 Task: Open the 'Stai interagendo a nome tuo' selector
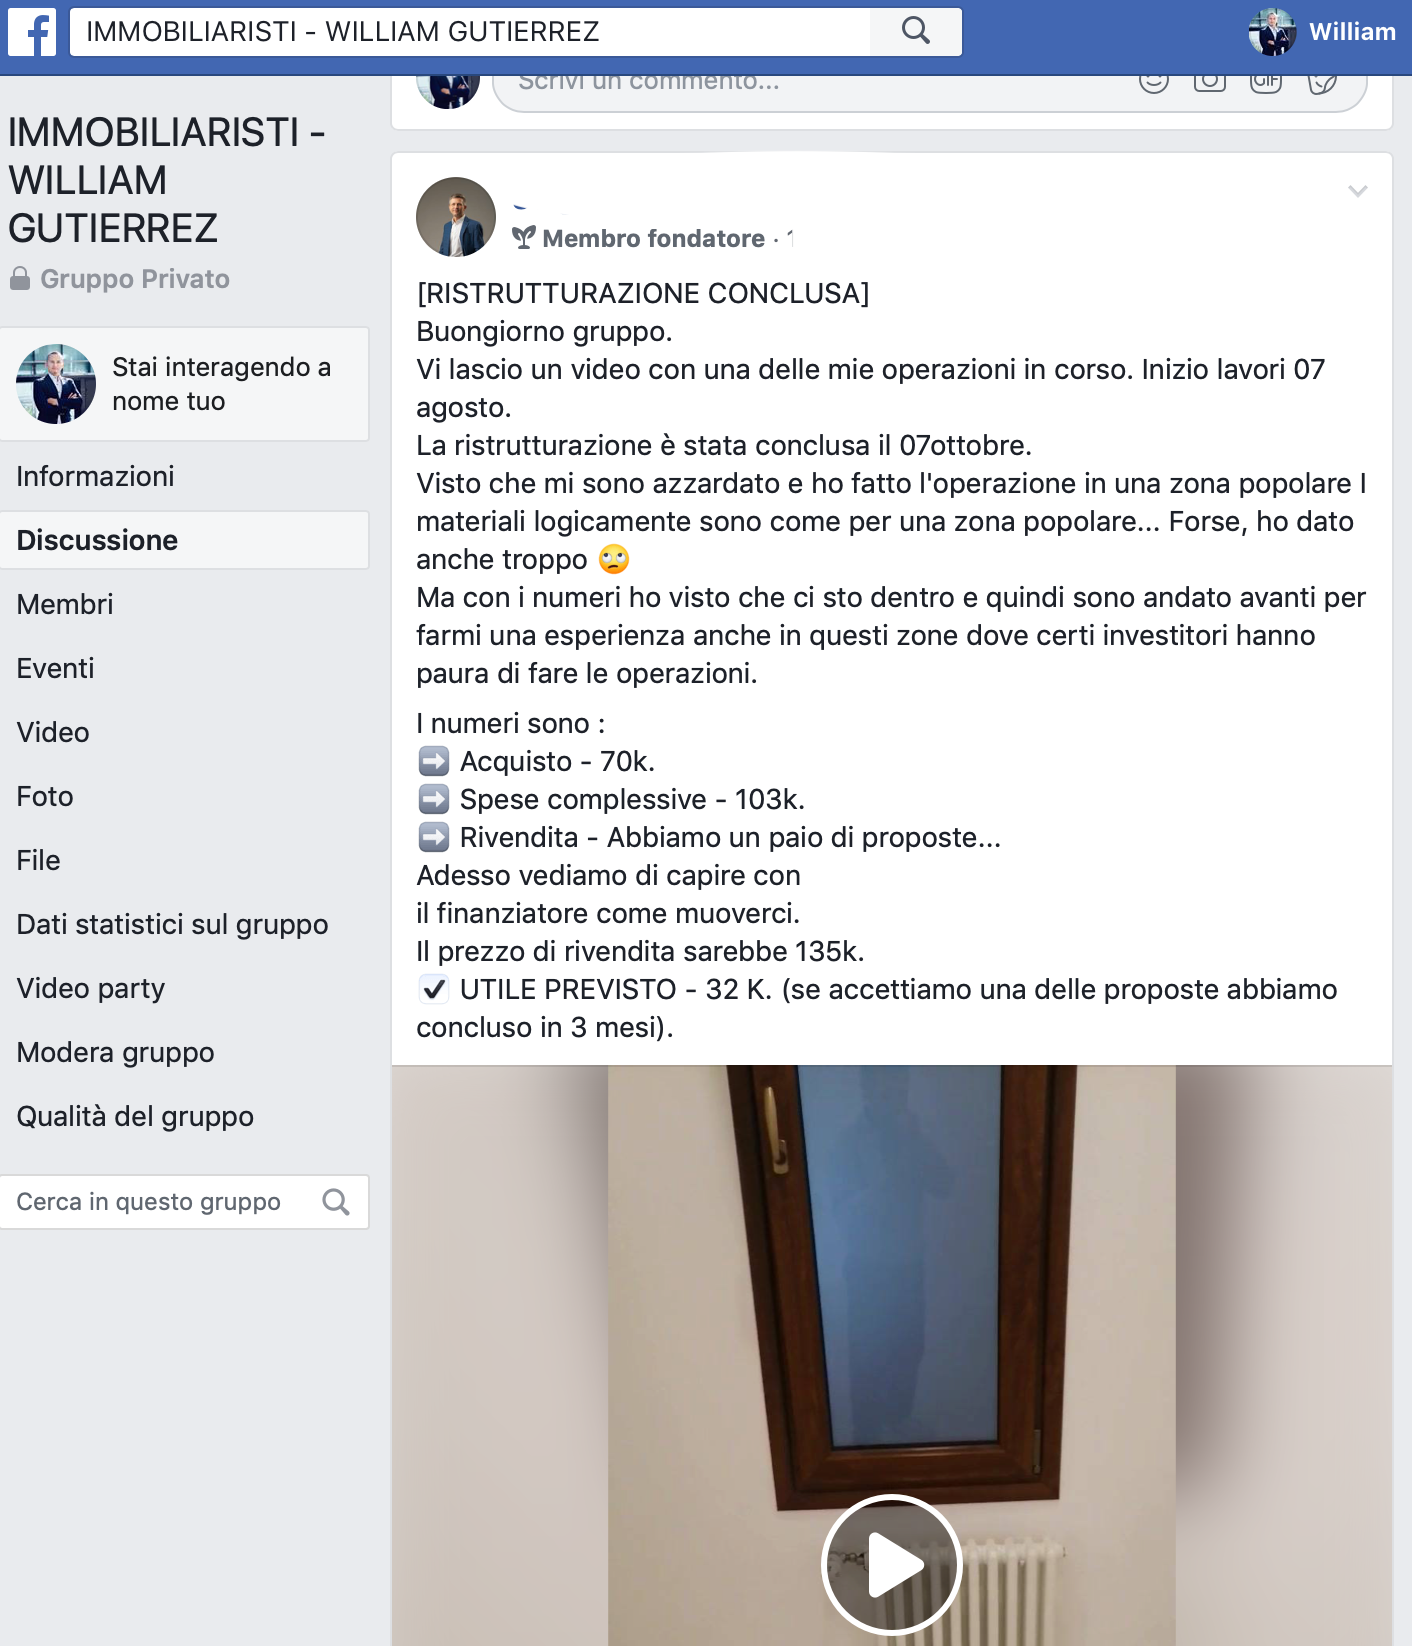point(184,384)
